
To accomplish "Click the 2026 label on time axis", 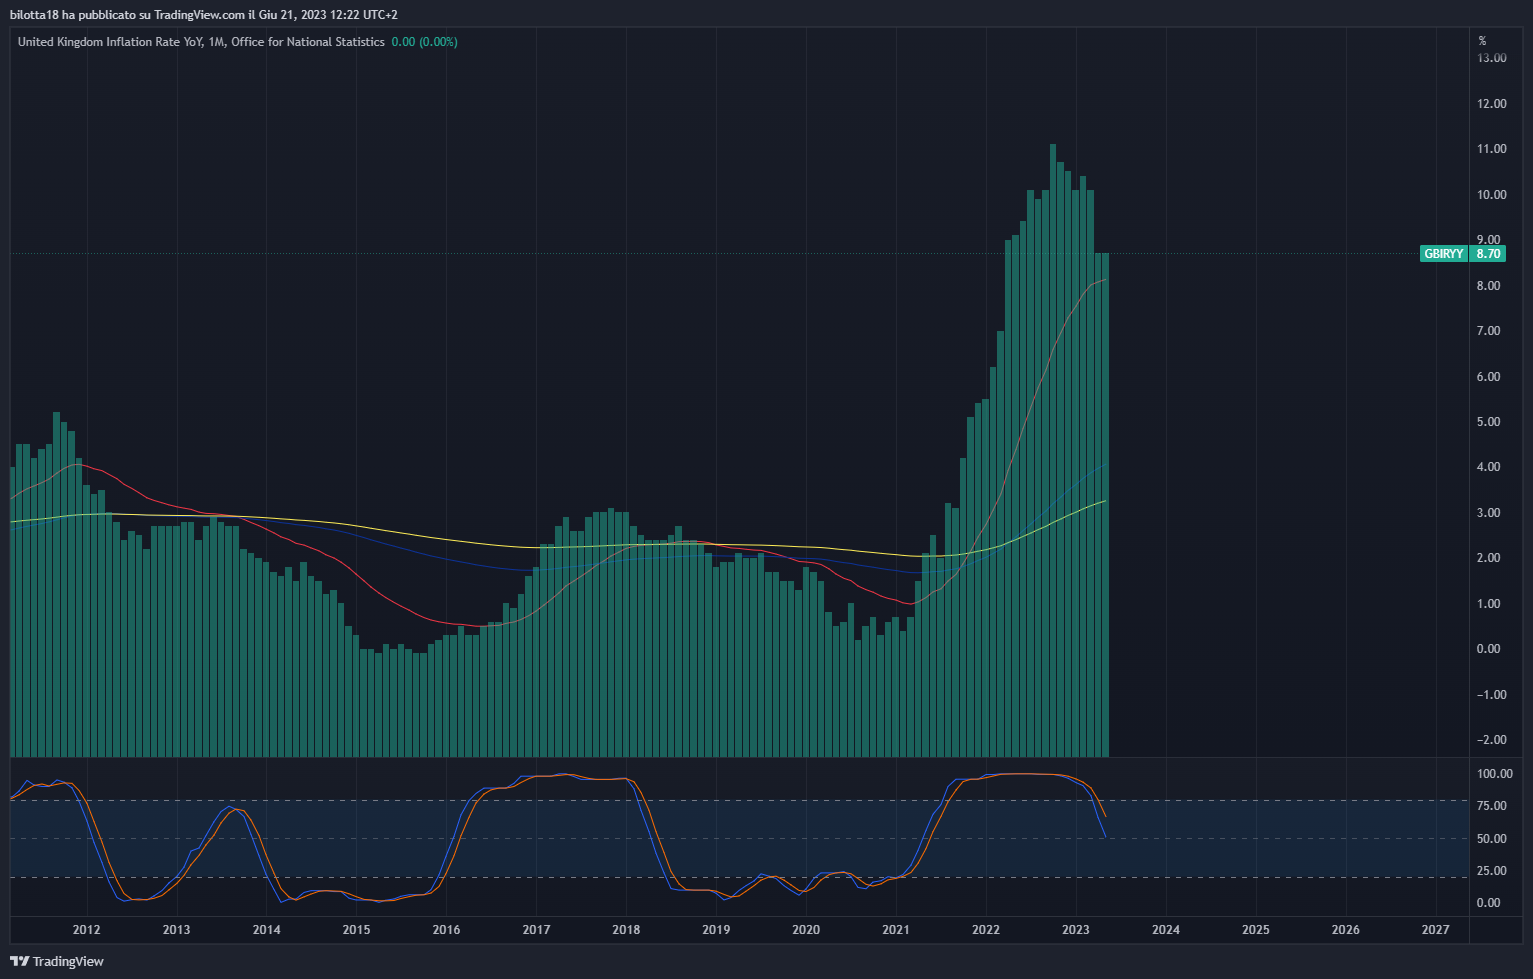I will tap(1346, 930).
